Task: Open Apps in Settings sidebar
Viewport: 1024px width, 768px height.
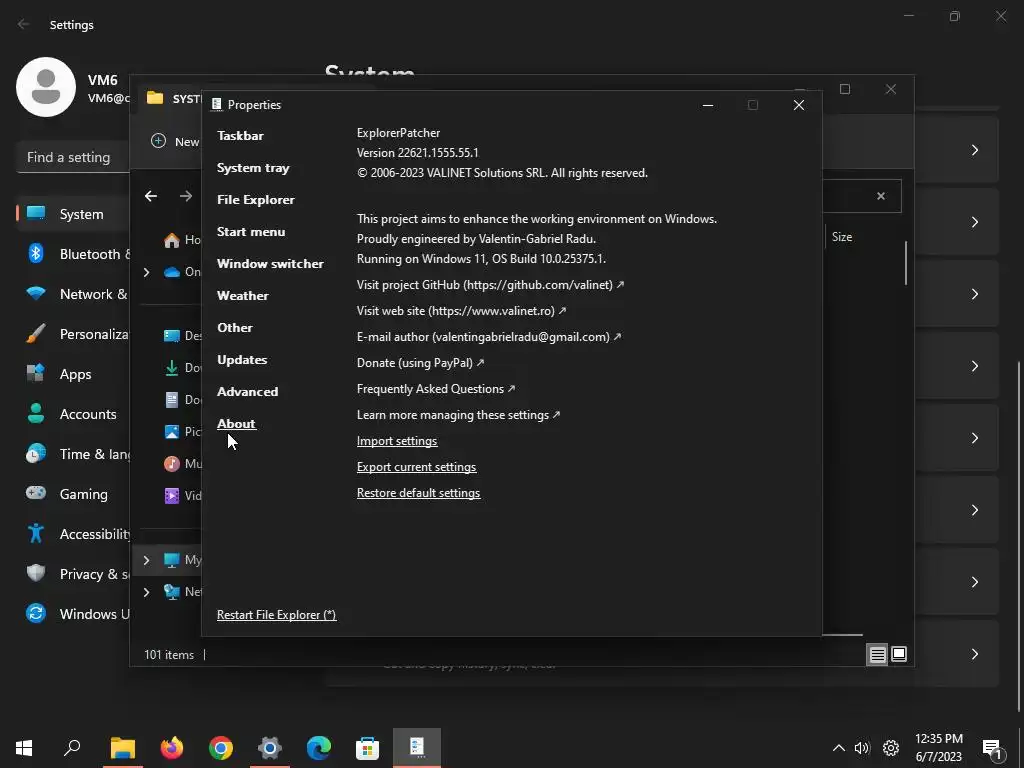Action: pos(73,374)
